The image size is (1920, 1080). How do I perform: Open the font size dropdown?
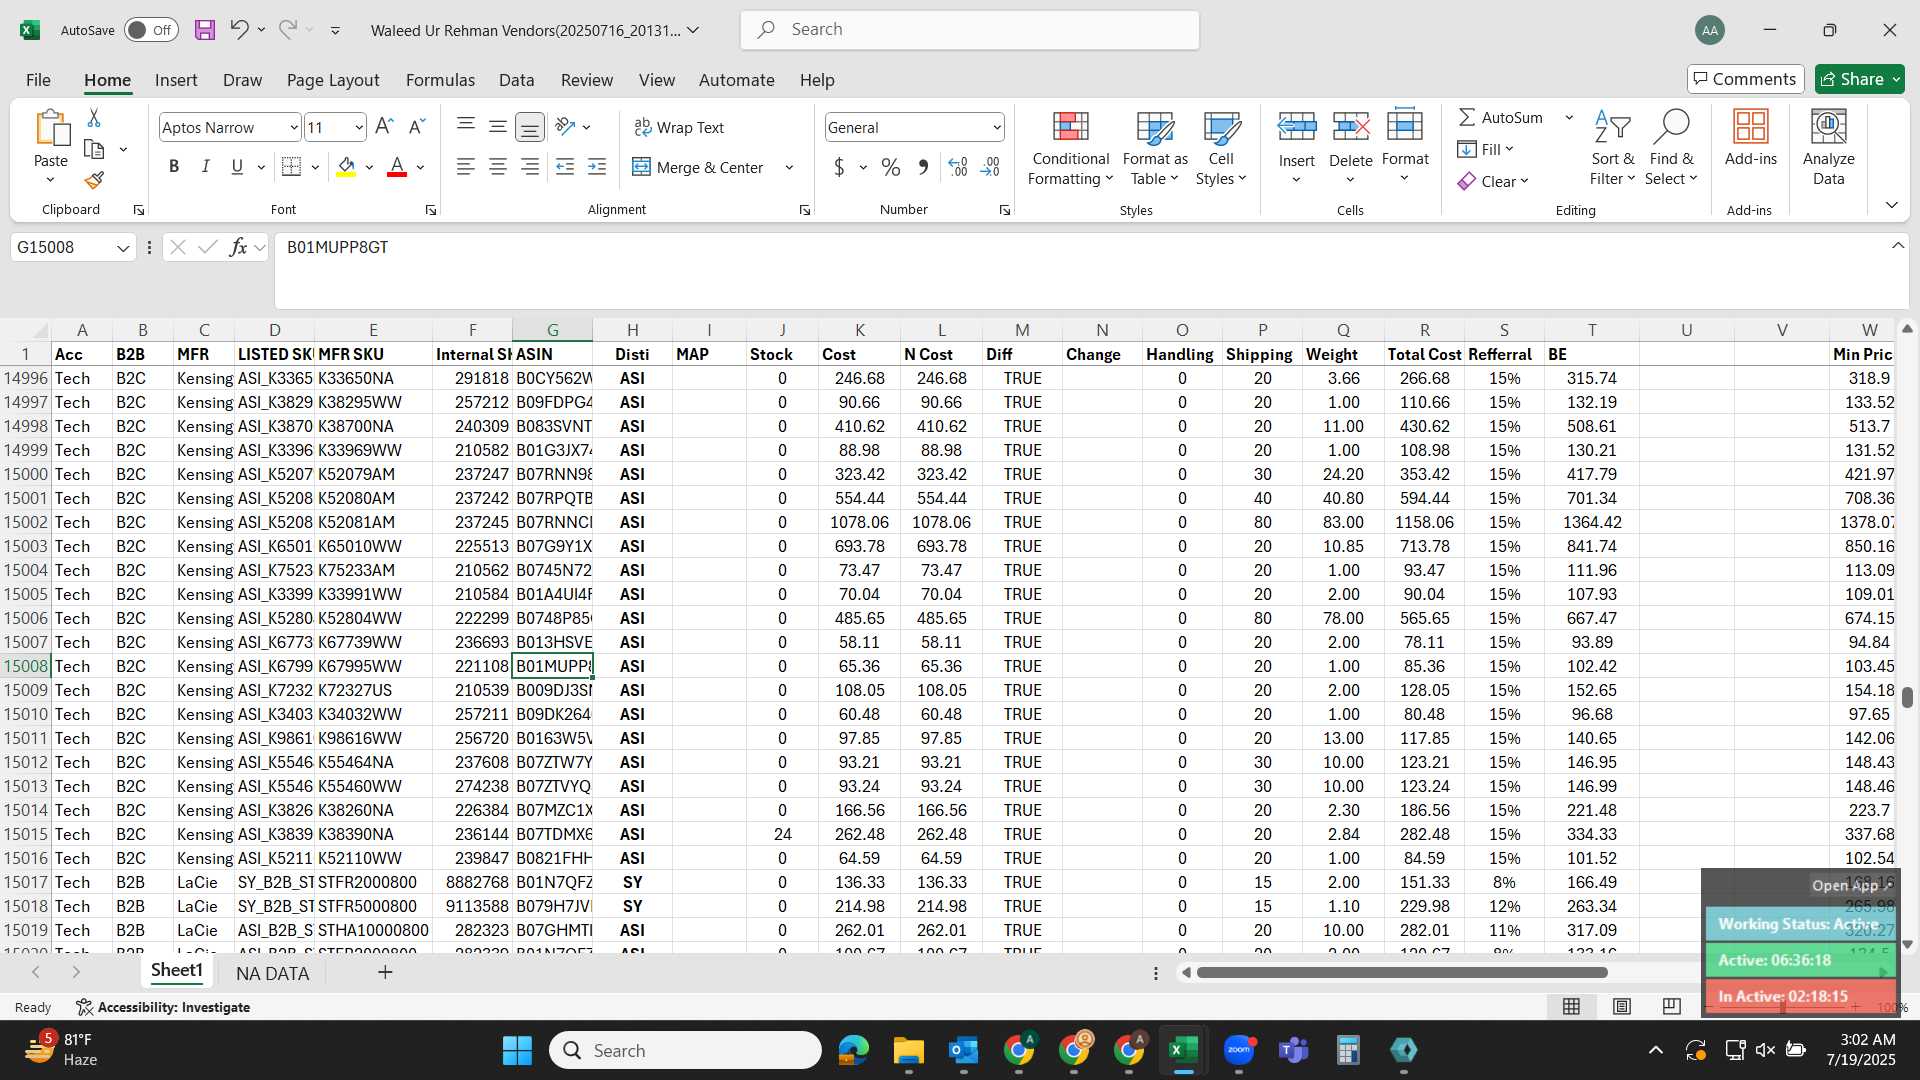coord(359,127)
